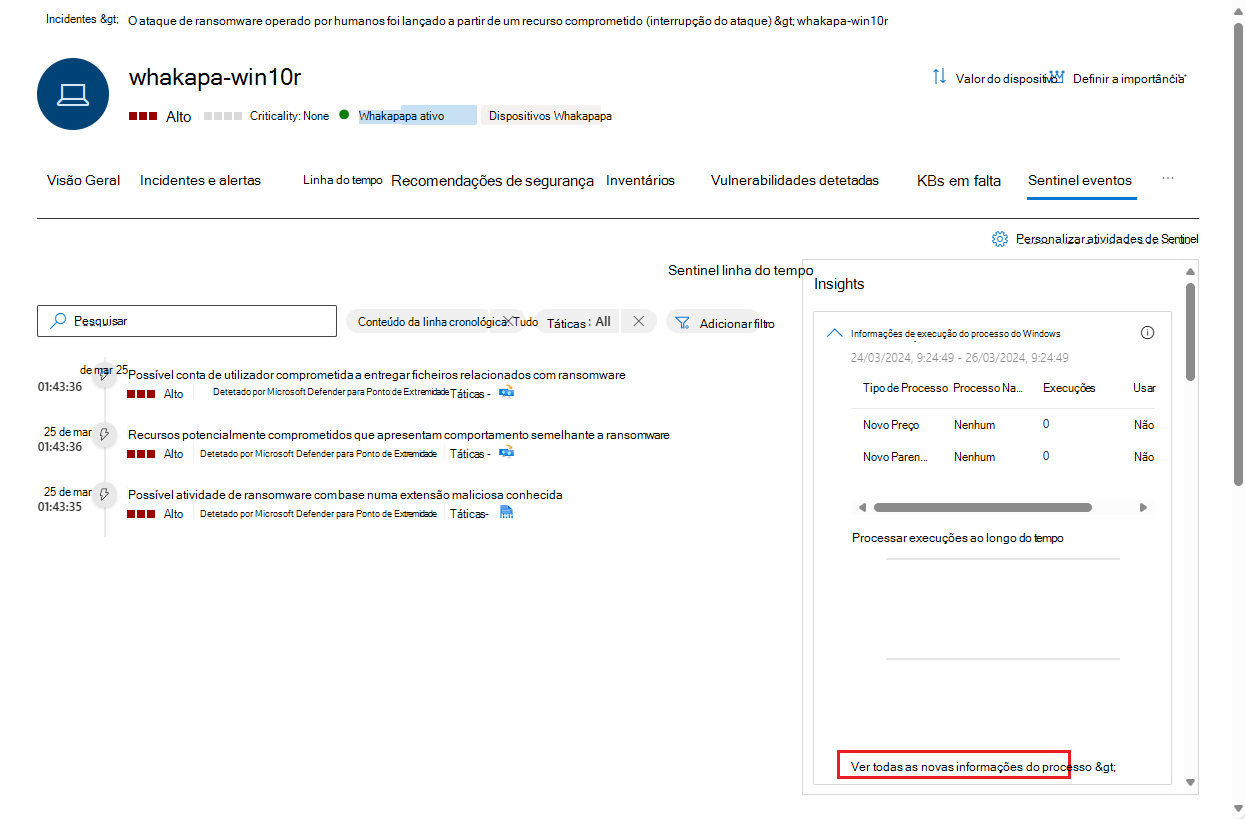Open alert Recursos potencialmente comprometidos
The image size is (1245, 819).
399,435
